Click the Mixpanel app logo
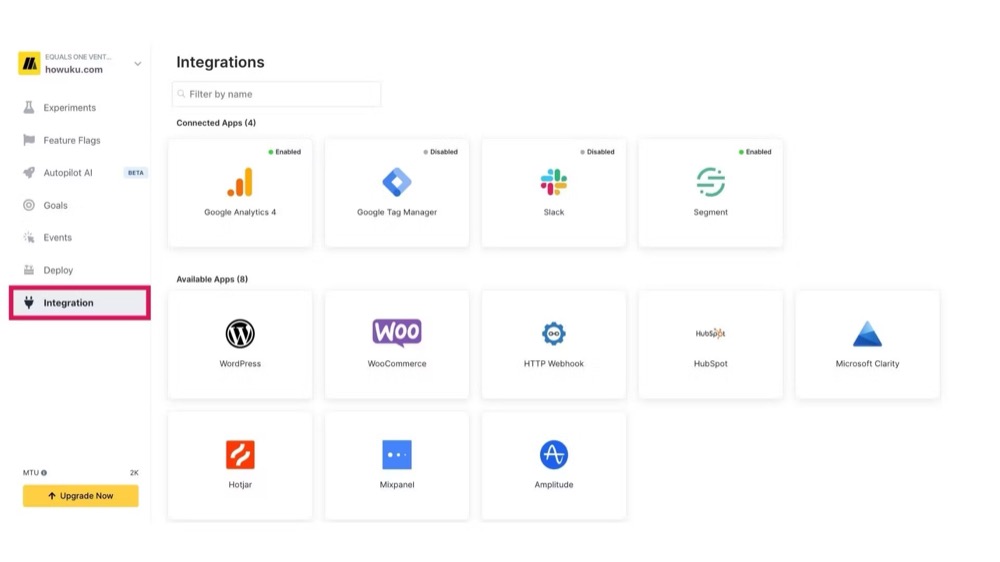Screen dimensions: 1000x562 point(397,454)
